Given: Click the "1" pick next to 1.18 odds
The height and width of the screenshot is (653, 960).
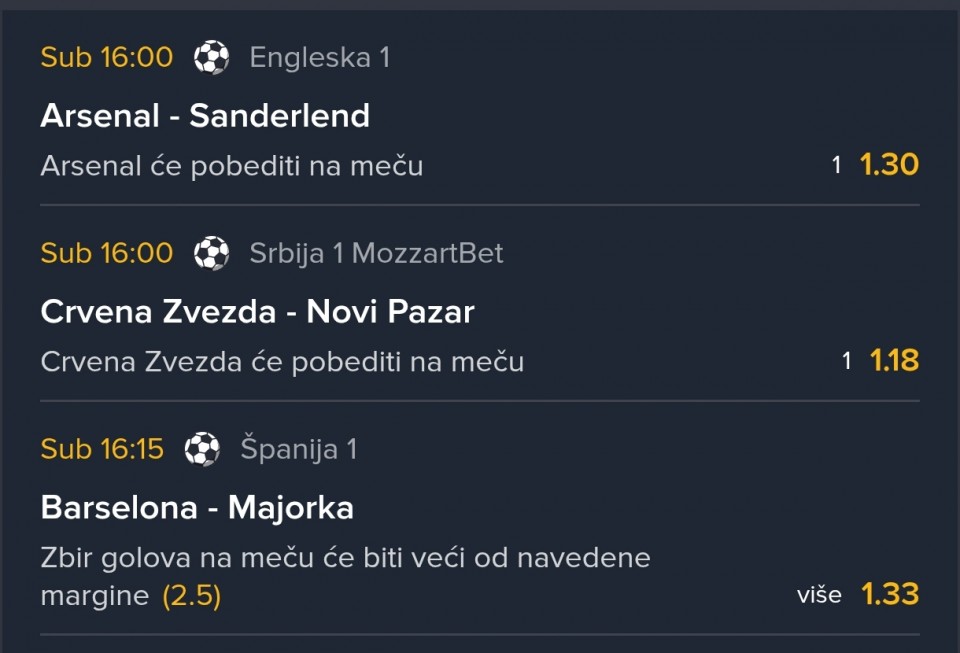Looking at the screenshot, I should [846, 361].
